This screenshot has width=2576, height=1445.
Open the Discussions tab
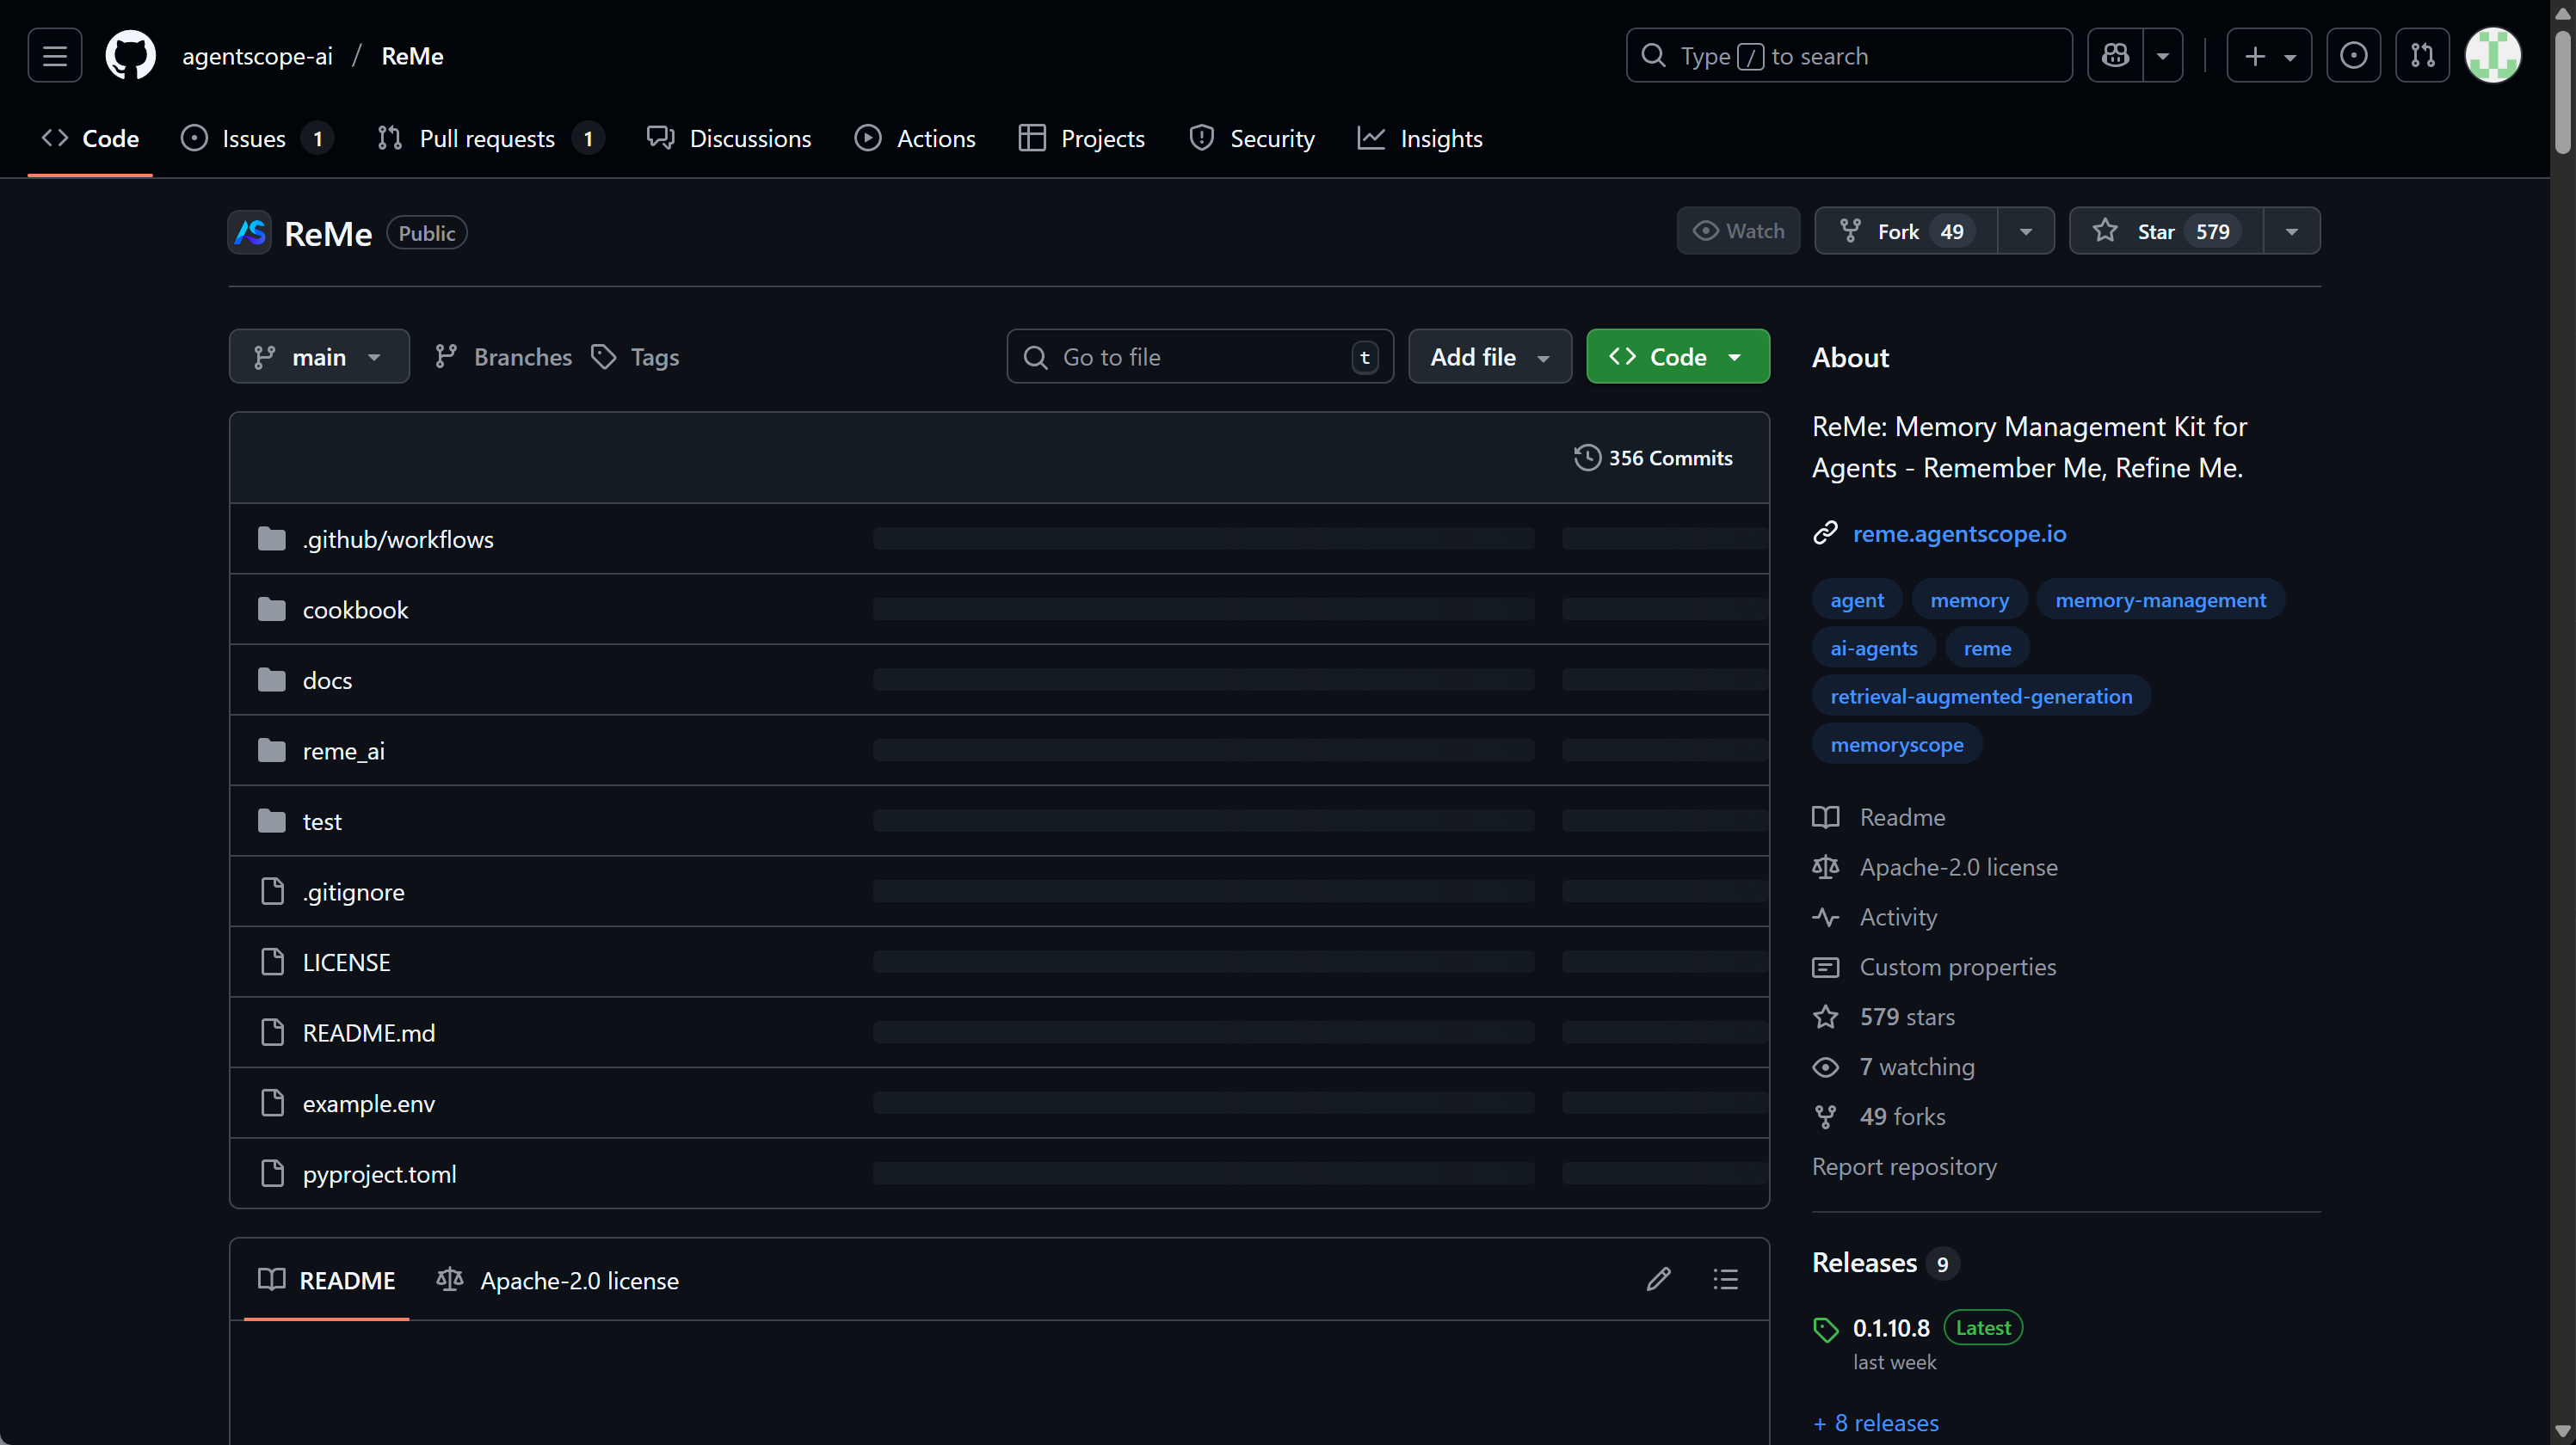[729, 139]
